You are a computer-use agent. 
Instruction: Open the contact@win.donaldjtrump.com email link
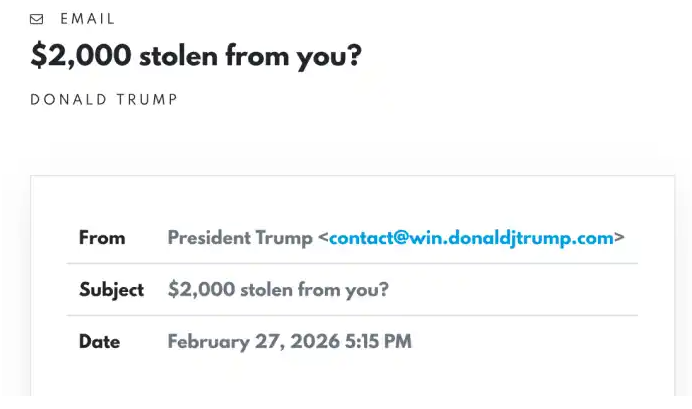(x=471, y=238)
